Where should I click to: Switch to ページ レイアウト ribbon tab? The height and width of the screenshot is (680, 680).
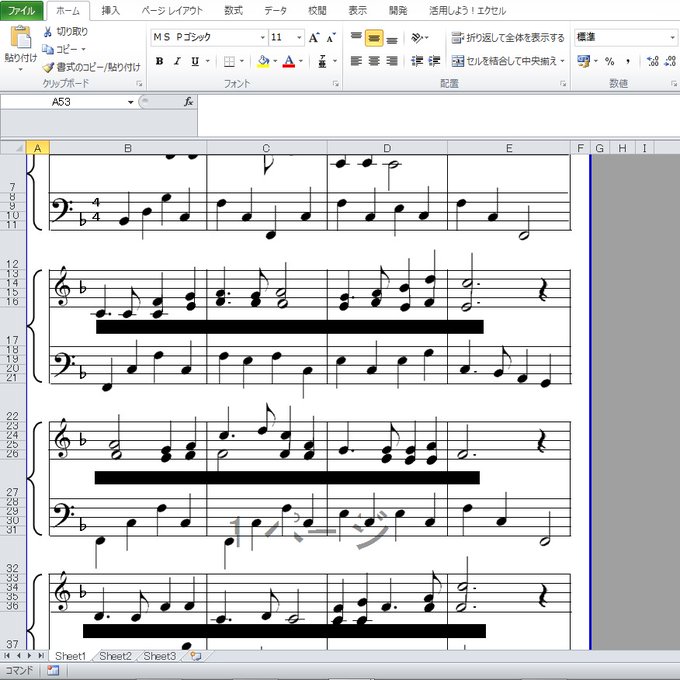(x=172, y=10)
